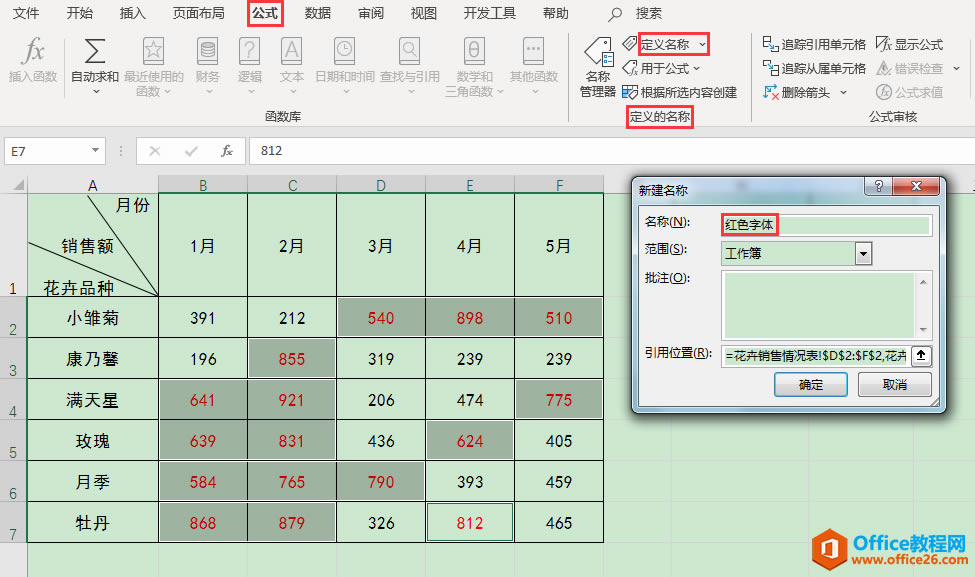Open Date and Time (日期和时间) functions
The width and height of the screenshot is (975, 577).
344,66
